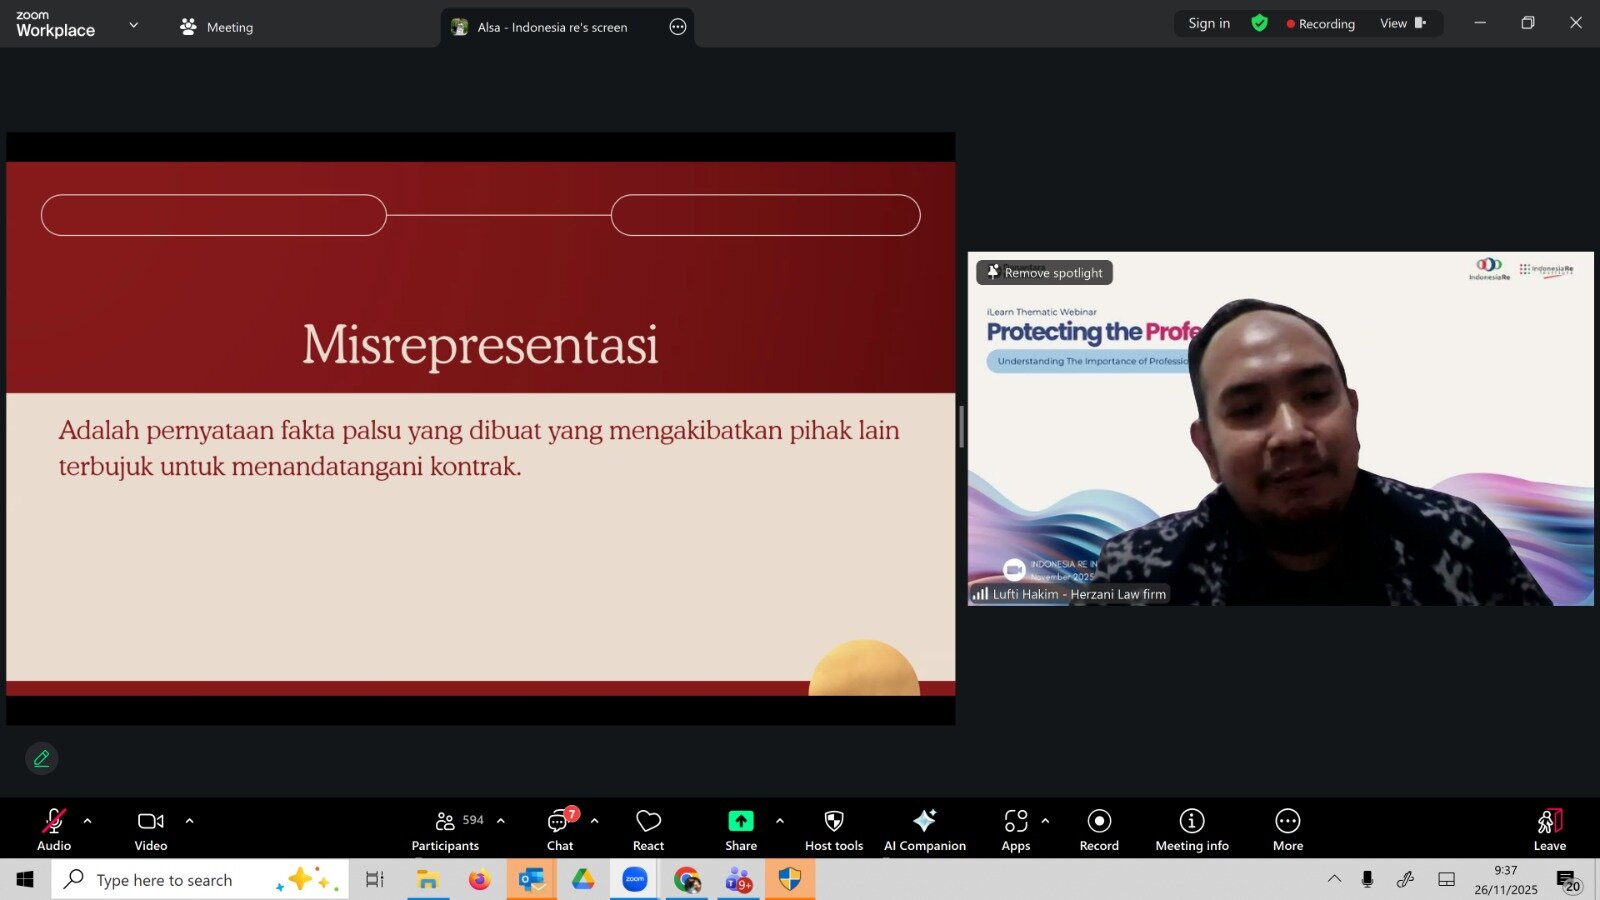This screenshot has width=1600, height=900.
Task: Open the Chat panel
Action: (559, 829)
